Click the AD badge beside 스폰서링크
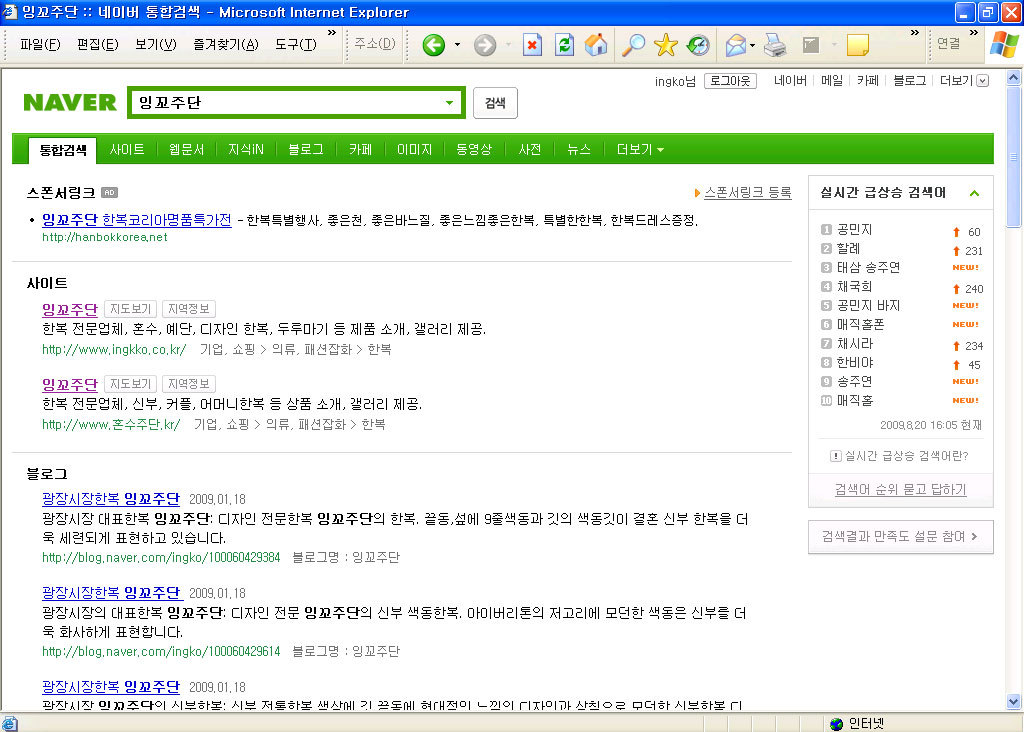Screen dimensions: 1024x732 [x=110, y=193]
